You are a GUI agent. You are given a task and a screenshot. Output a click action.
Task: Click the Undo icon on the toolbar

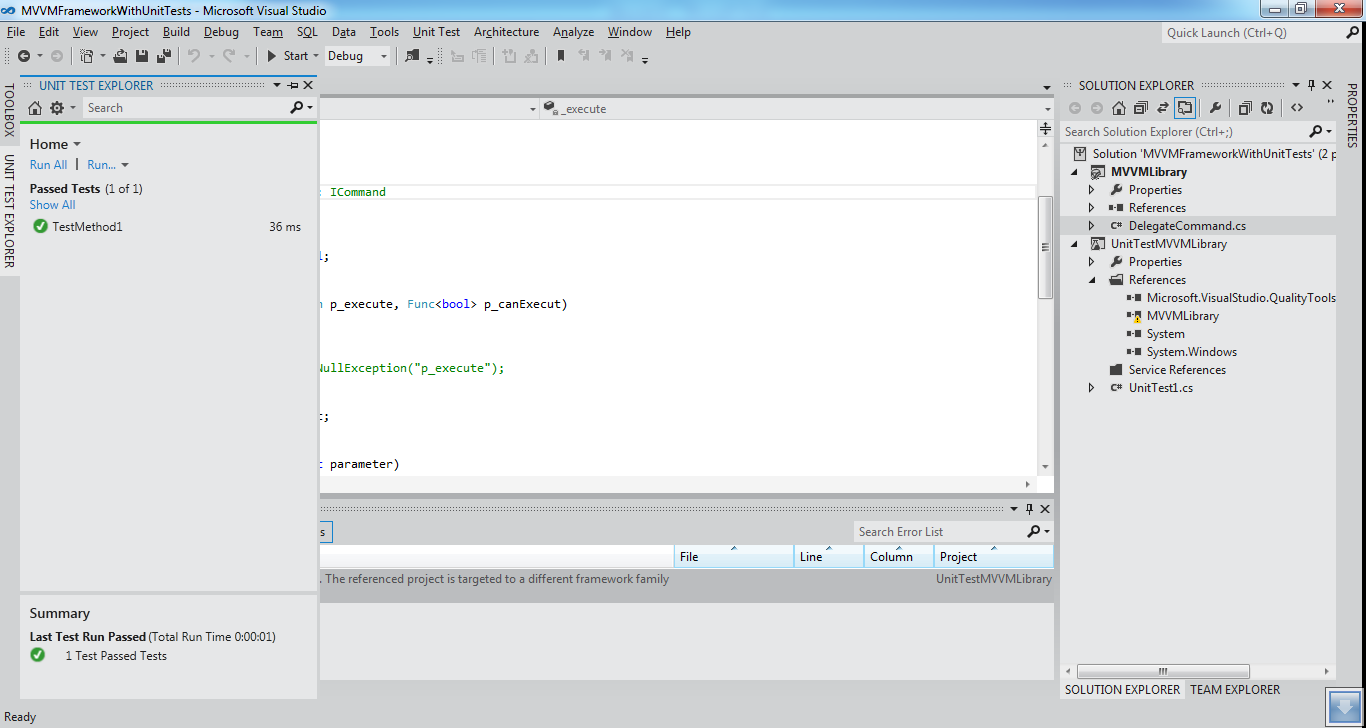click(194, 56)
